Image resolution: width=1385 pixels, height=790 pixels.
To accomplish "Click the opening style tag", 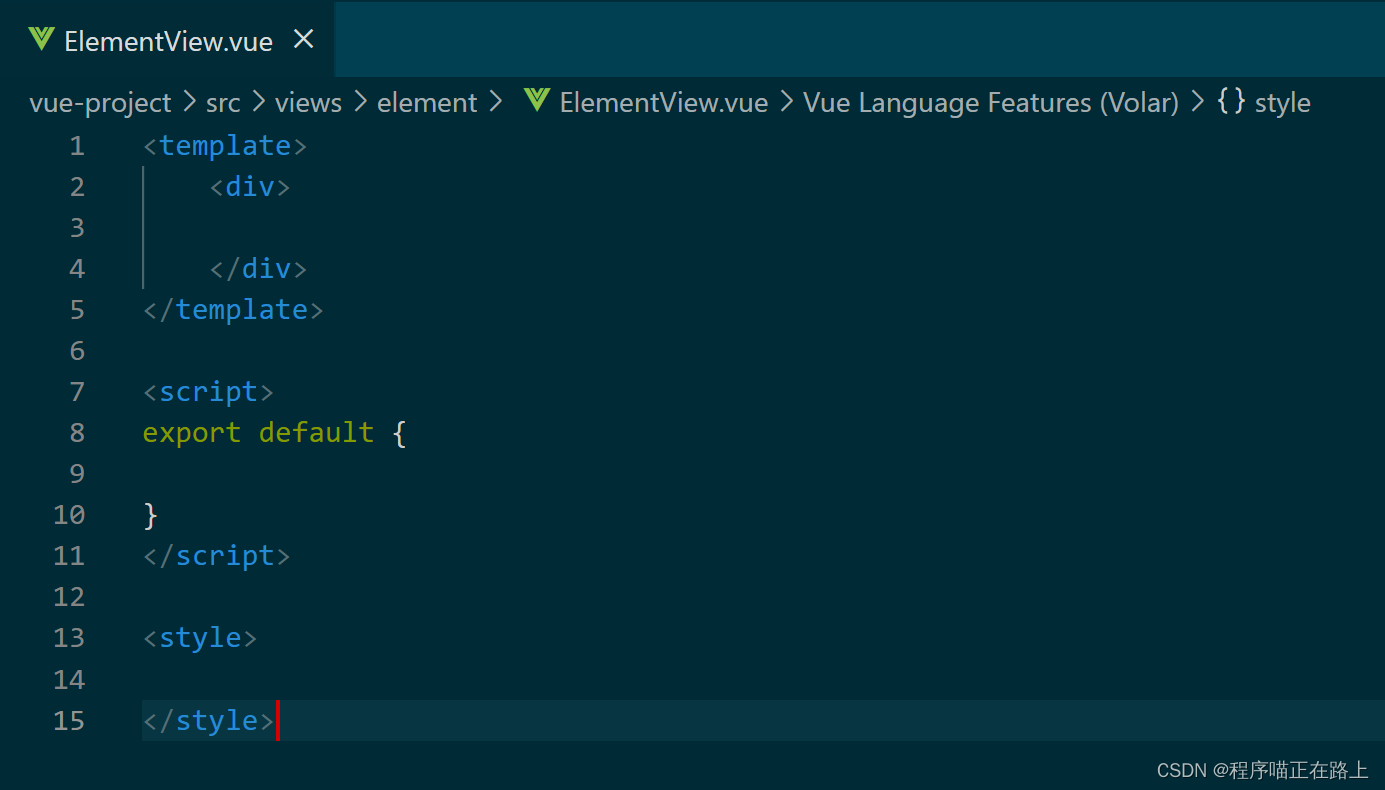I will tap(200, 638).
